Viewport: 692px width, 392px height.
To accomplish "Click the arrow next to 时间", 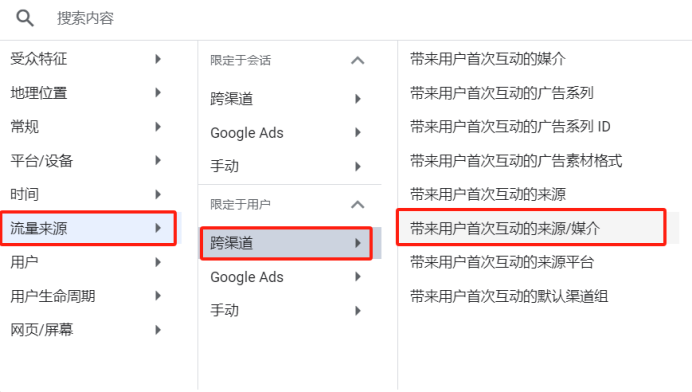I will (x=158, y=194).
